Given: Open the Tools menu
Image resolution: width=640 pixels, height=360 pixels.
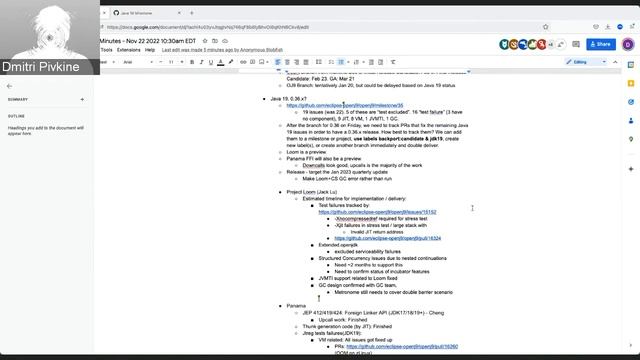Looking at the screenshot, I should coord(107,50).
